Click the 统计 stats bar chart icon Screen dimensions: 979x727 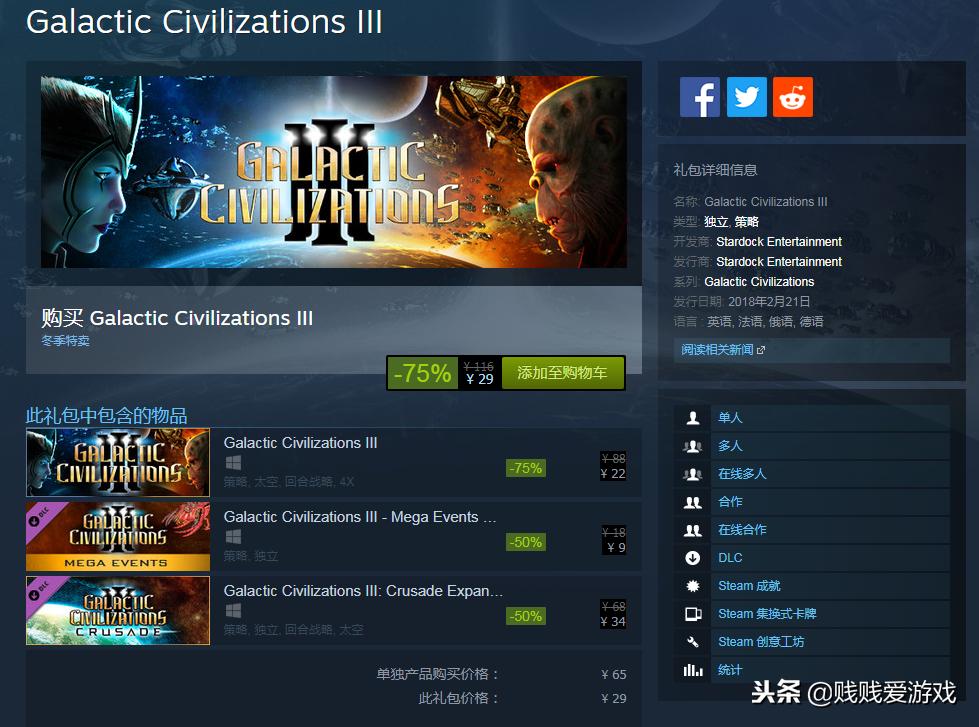pyautogui.click(x=692, y=670)
